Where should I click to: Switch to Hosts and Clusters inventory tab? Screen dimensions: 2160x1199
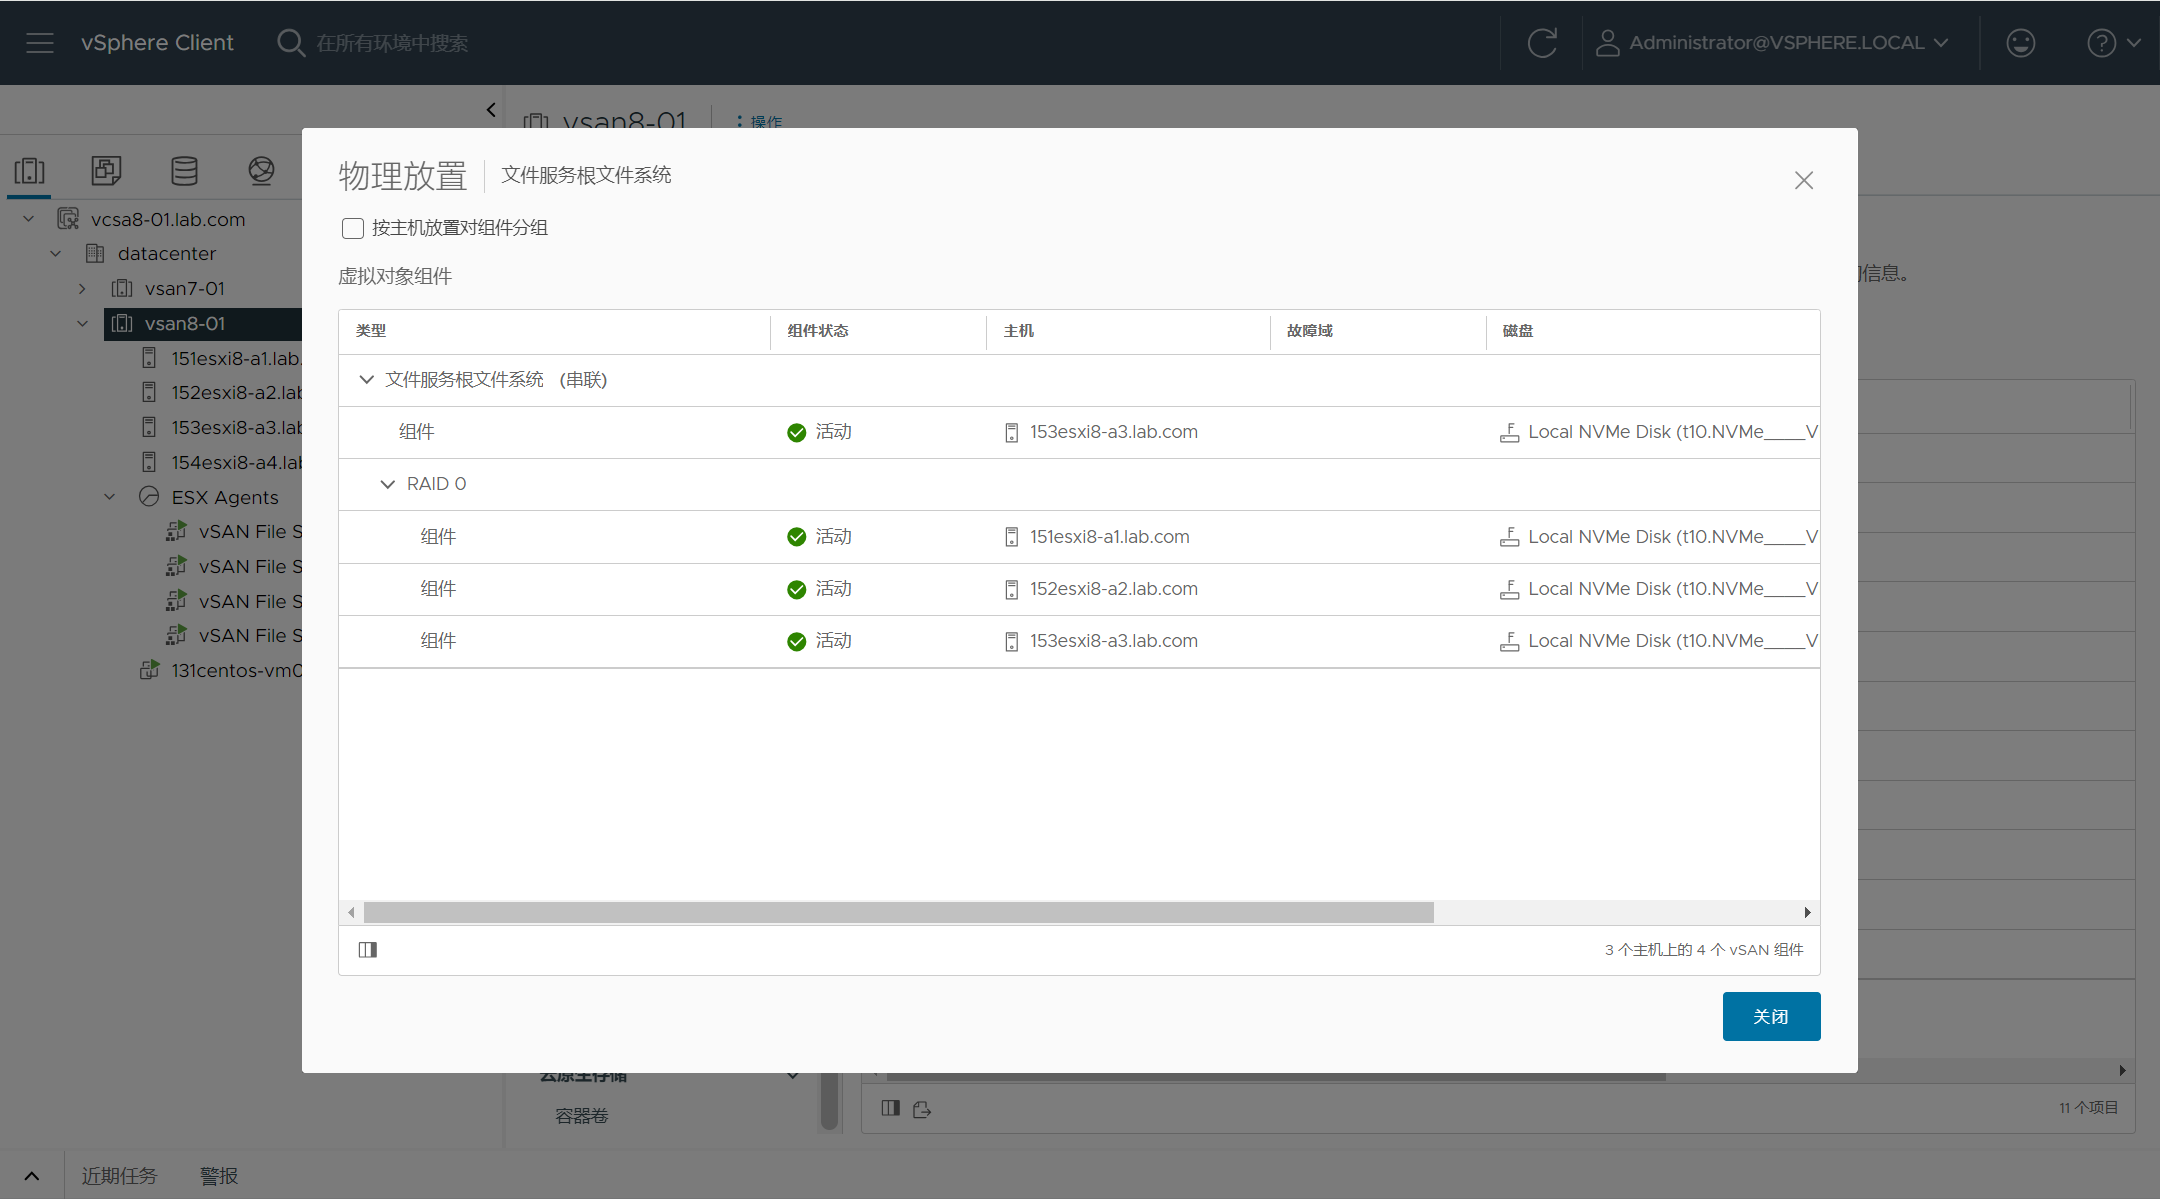[x=30, y=170]
